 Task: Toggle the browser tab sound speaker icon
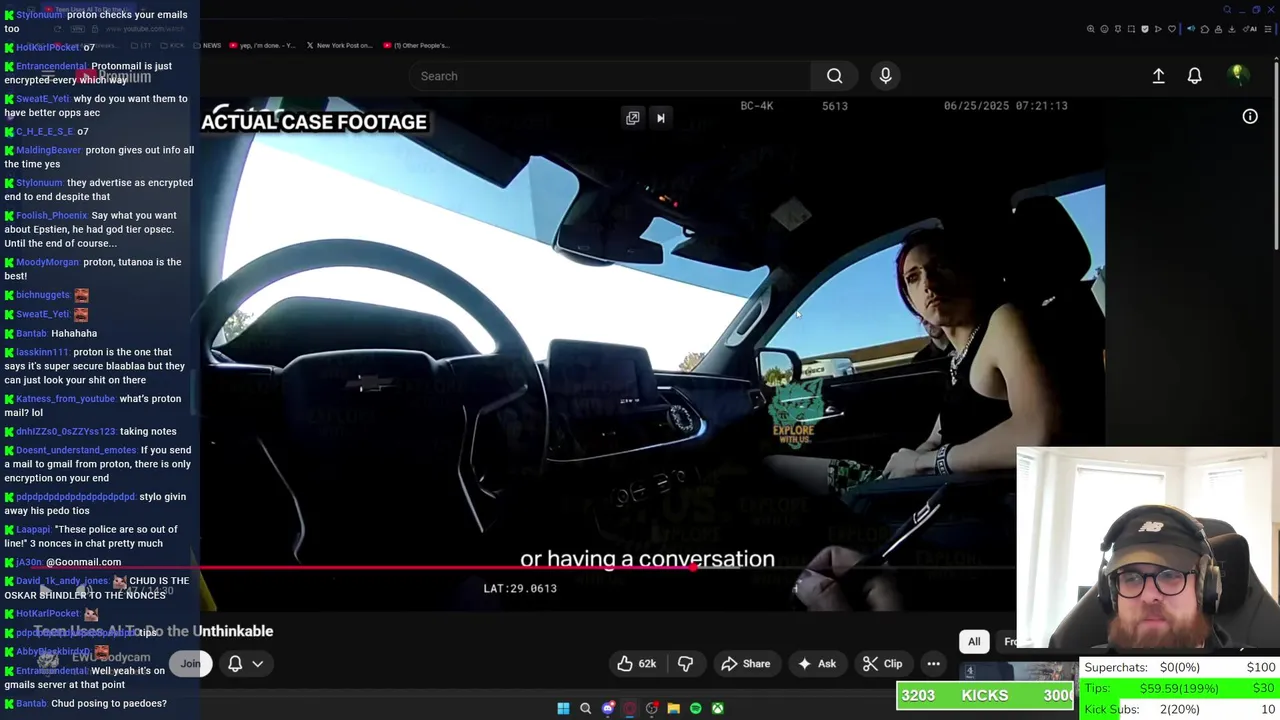[x=1191, y=29]
